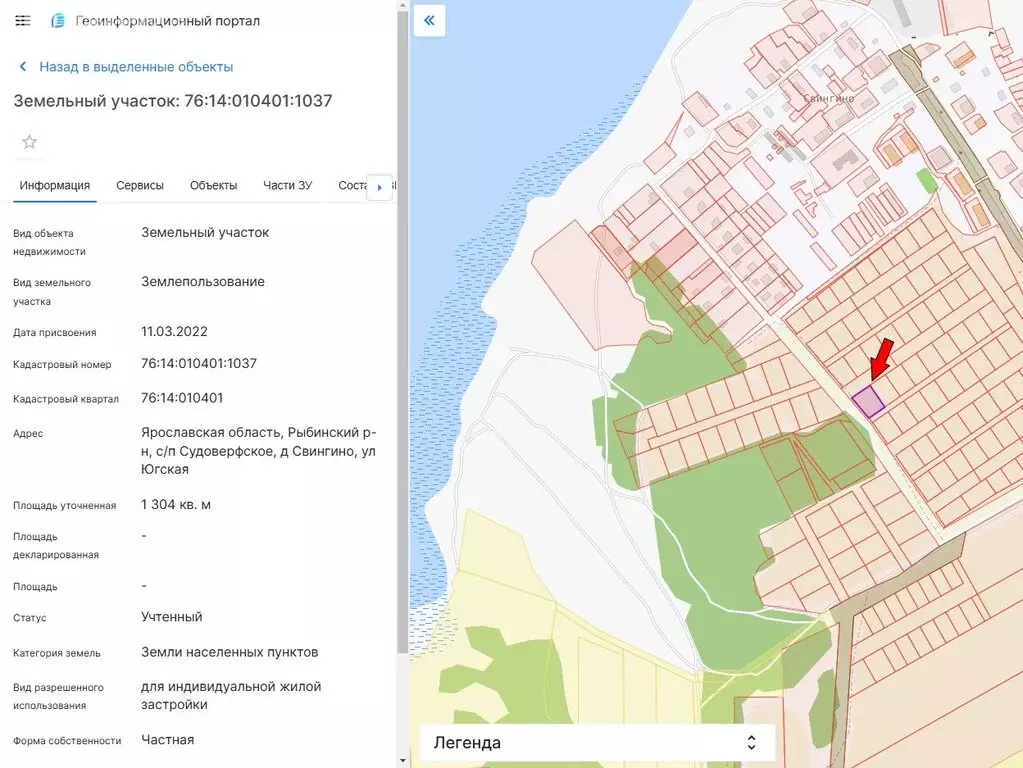
Task: Click the cadastral number 76:14:010401:1037 value
Action: (198, 364)
